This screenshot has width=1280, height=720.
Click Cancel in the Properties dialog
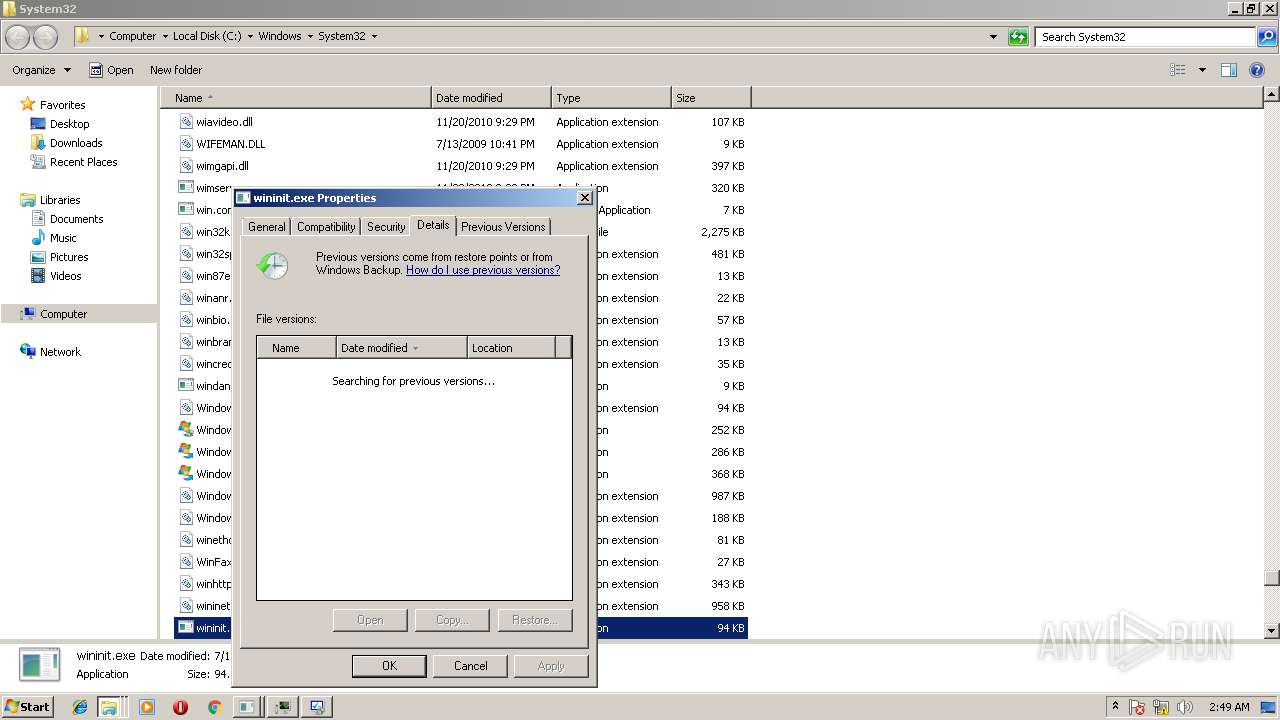470,666
